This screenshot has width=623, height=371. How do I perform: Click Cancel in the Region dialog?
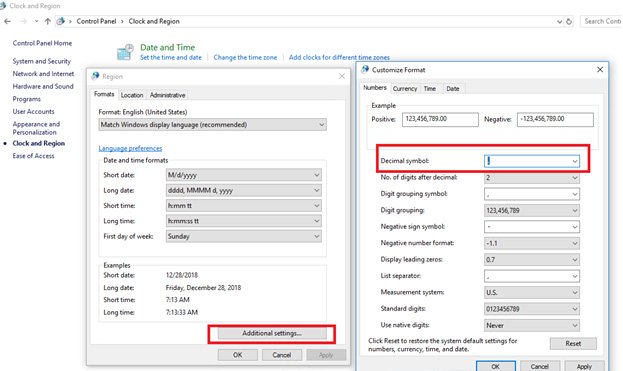pyautogui.click(x=282, y=355)
